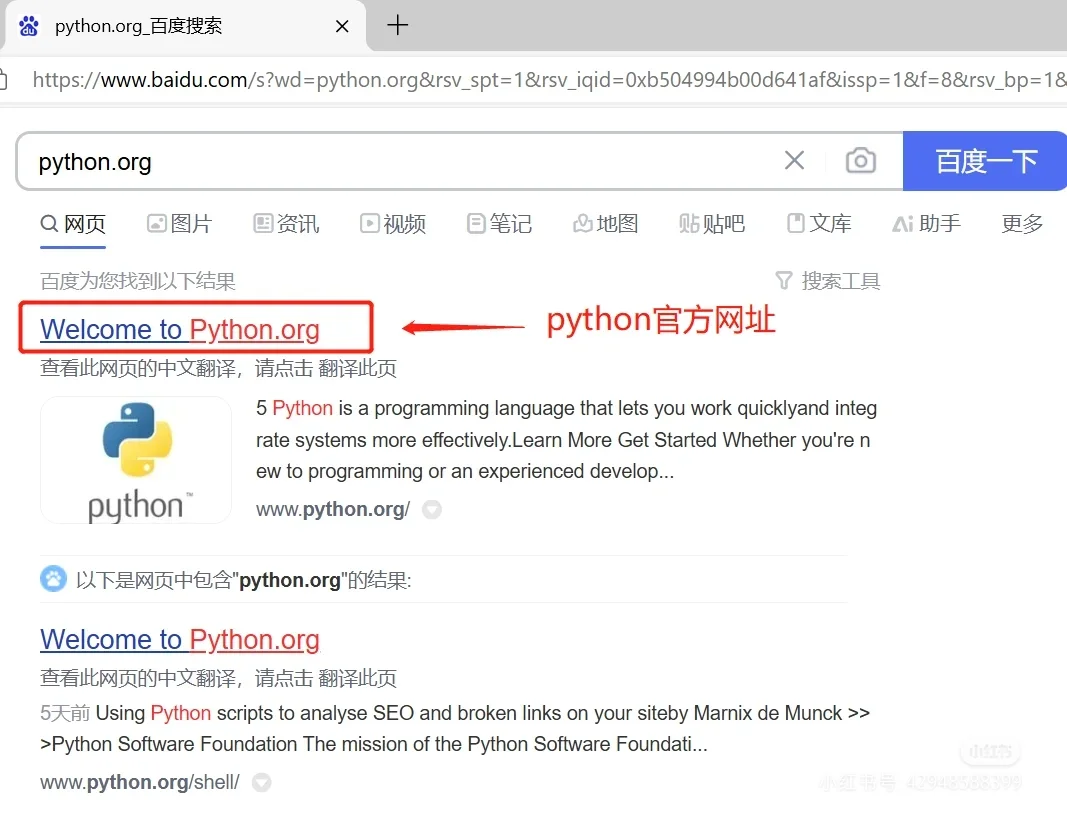Image resolution: width=1067 pixels, height=824 pixels.
Task: Expand the arrow next to www.python.org/shell/
Action: coord(261,782)
